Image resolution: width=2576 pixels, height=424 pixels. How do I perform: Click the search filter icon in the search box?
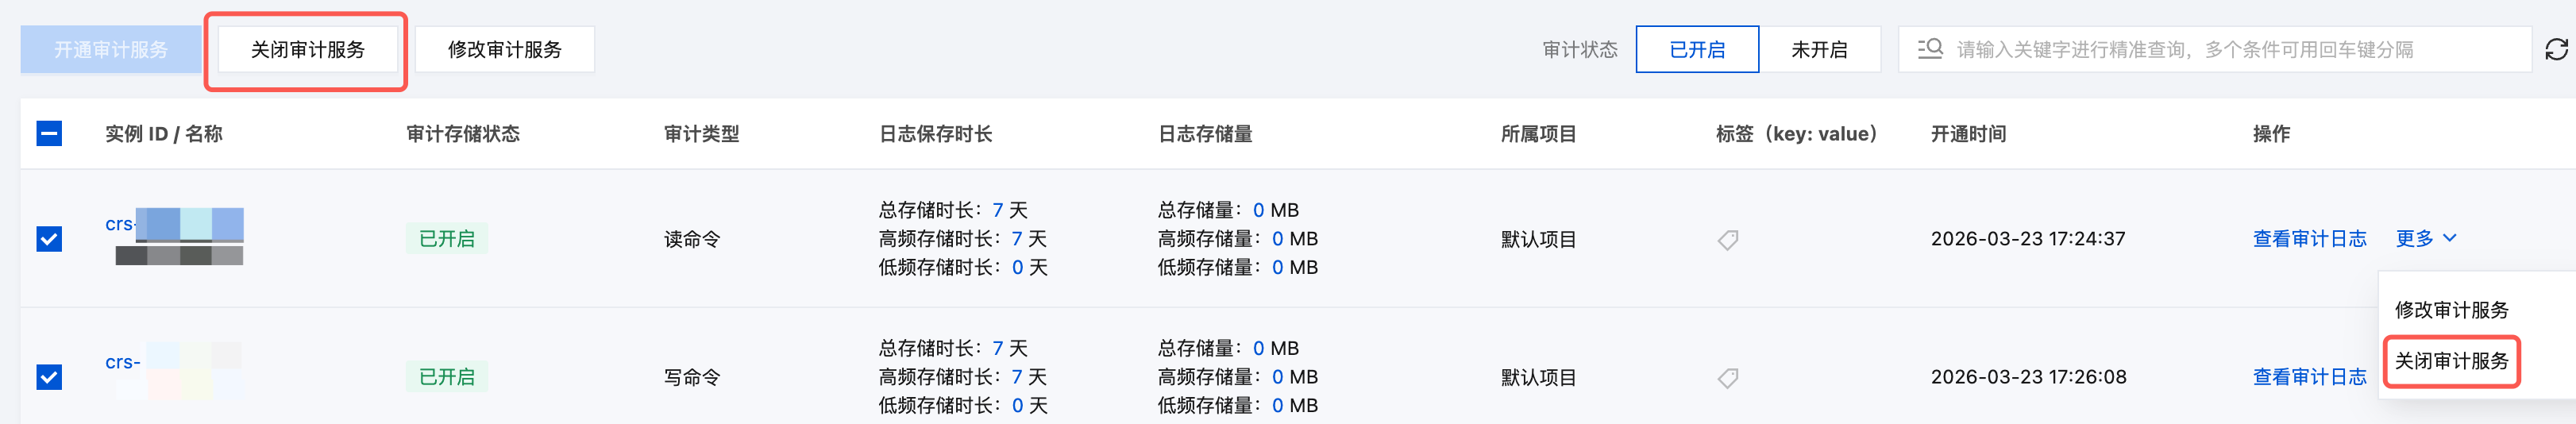pos(1929,49)
